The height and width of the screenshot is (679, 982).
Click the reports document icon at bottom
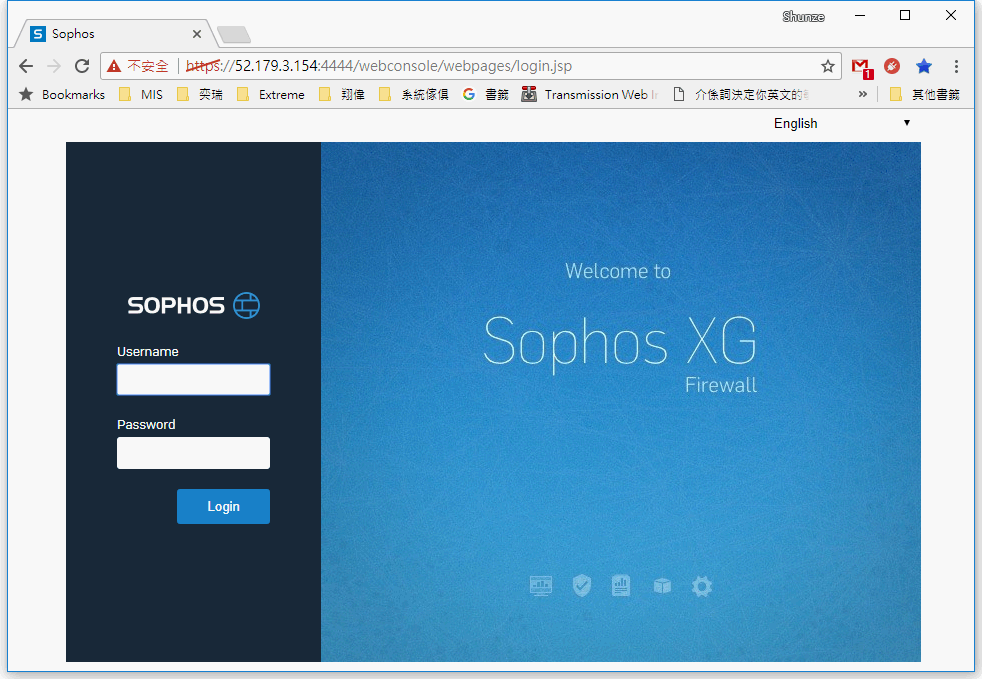click(x=621, y=586)
